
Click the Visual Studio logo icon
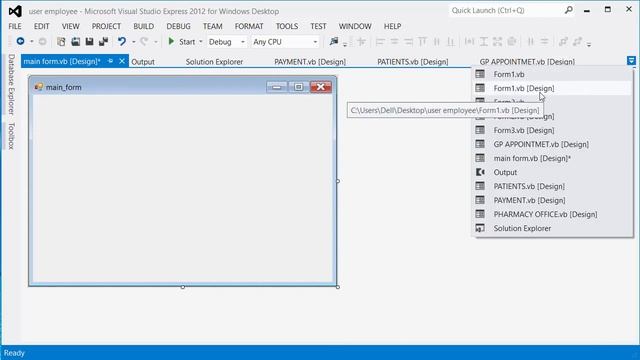pyautogui.click(x=15, y=11)
